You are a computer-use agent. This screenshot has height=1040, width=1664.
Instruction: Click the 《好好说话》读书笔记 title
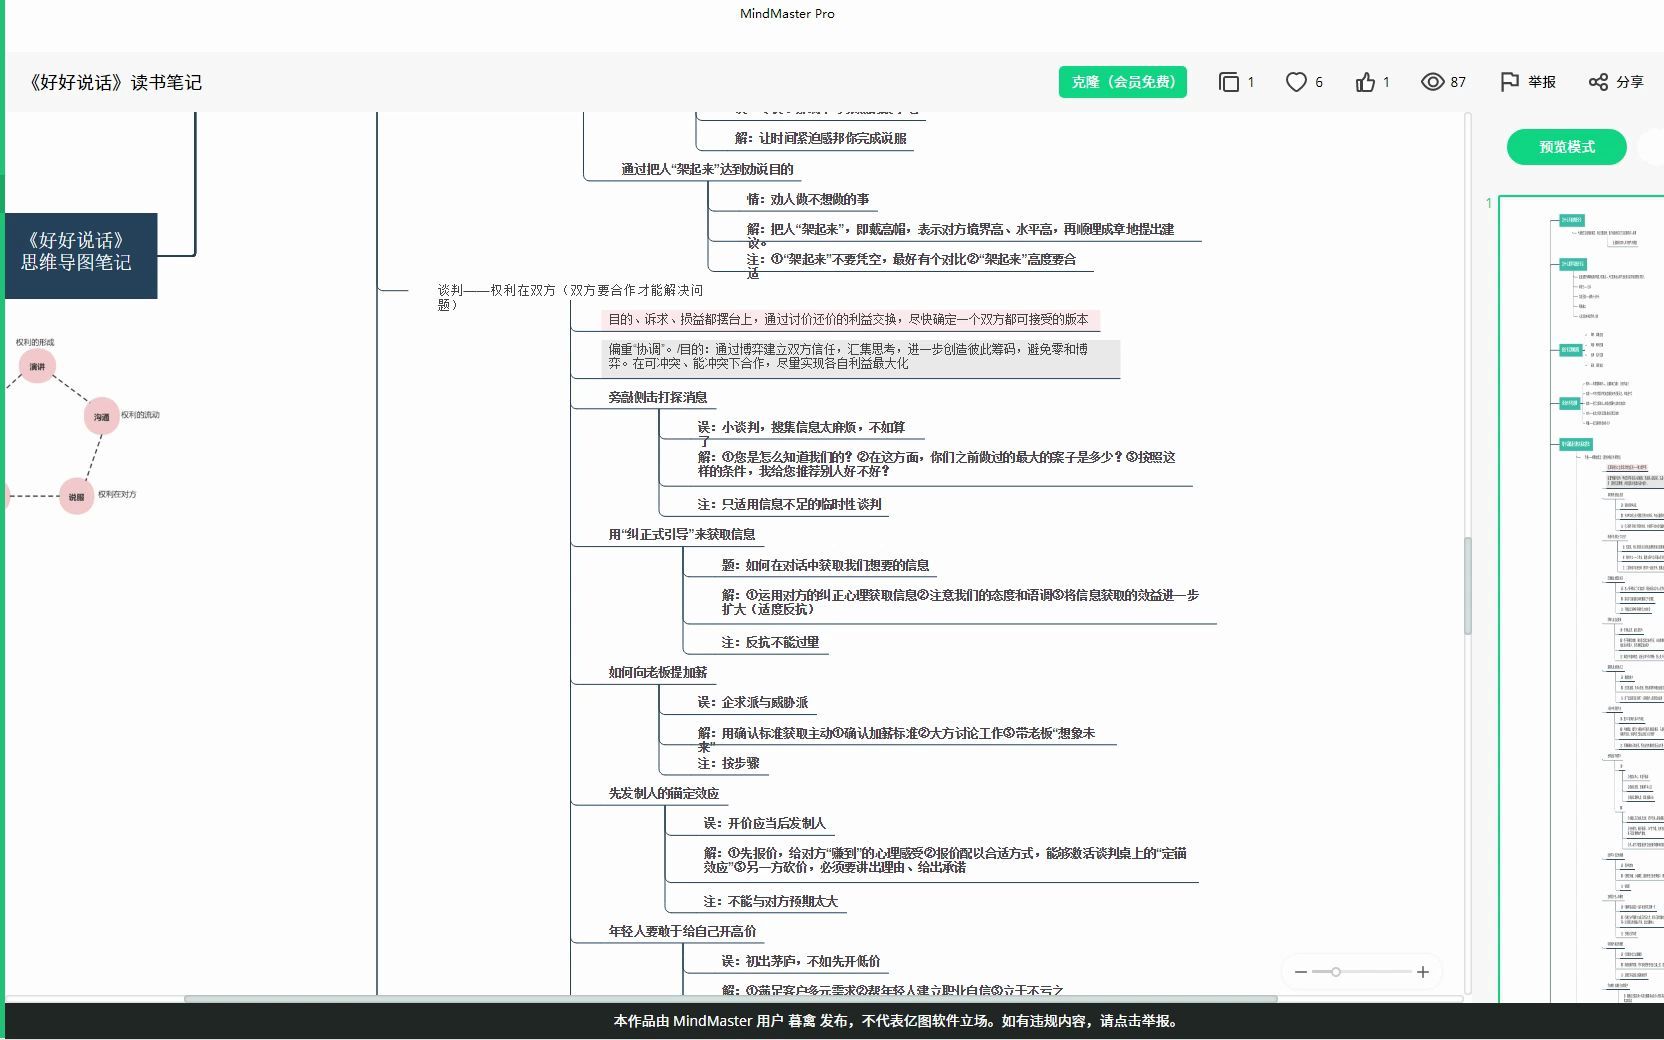pos(114,82)
